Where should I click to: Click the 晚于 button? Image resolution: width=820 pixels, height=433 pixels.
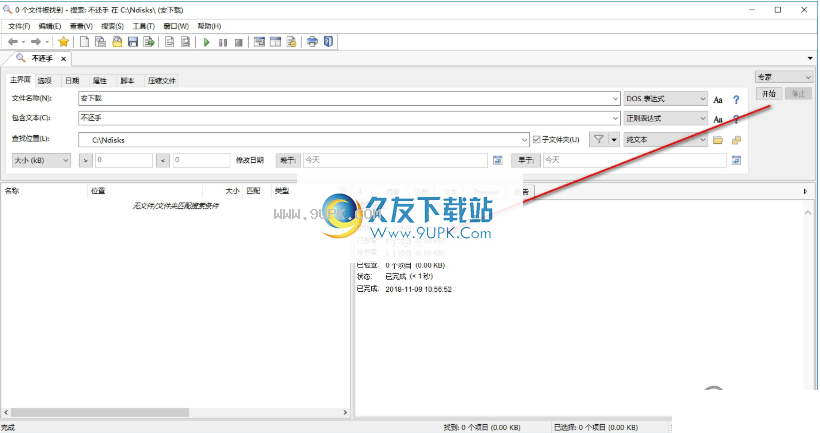coord(288,160)
